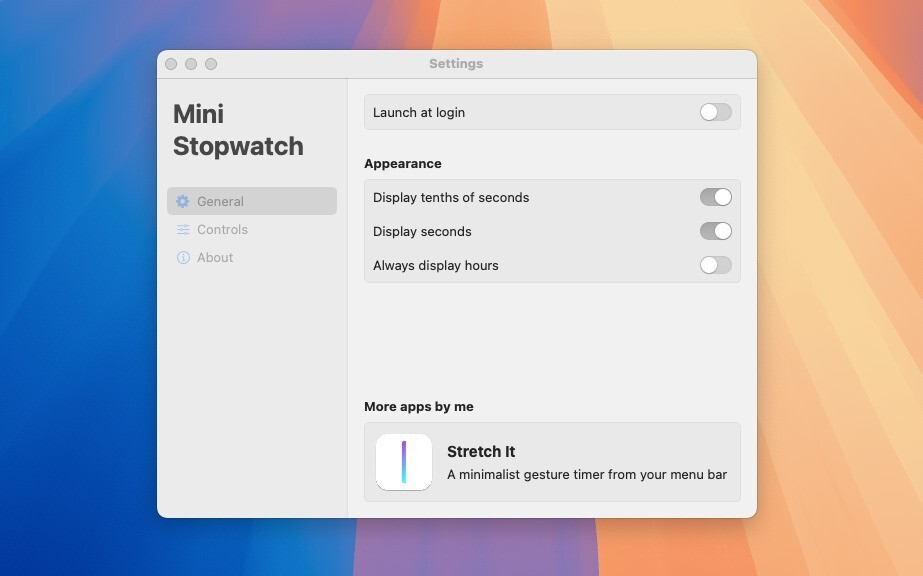This screenshot has width=923, height=576.
Task: Select the General sidebar label
Action: [220, 201]
